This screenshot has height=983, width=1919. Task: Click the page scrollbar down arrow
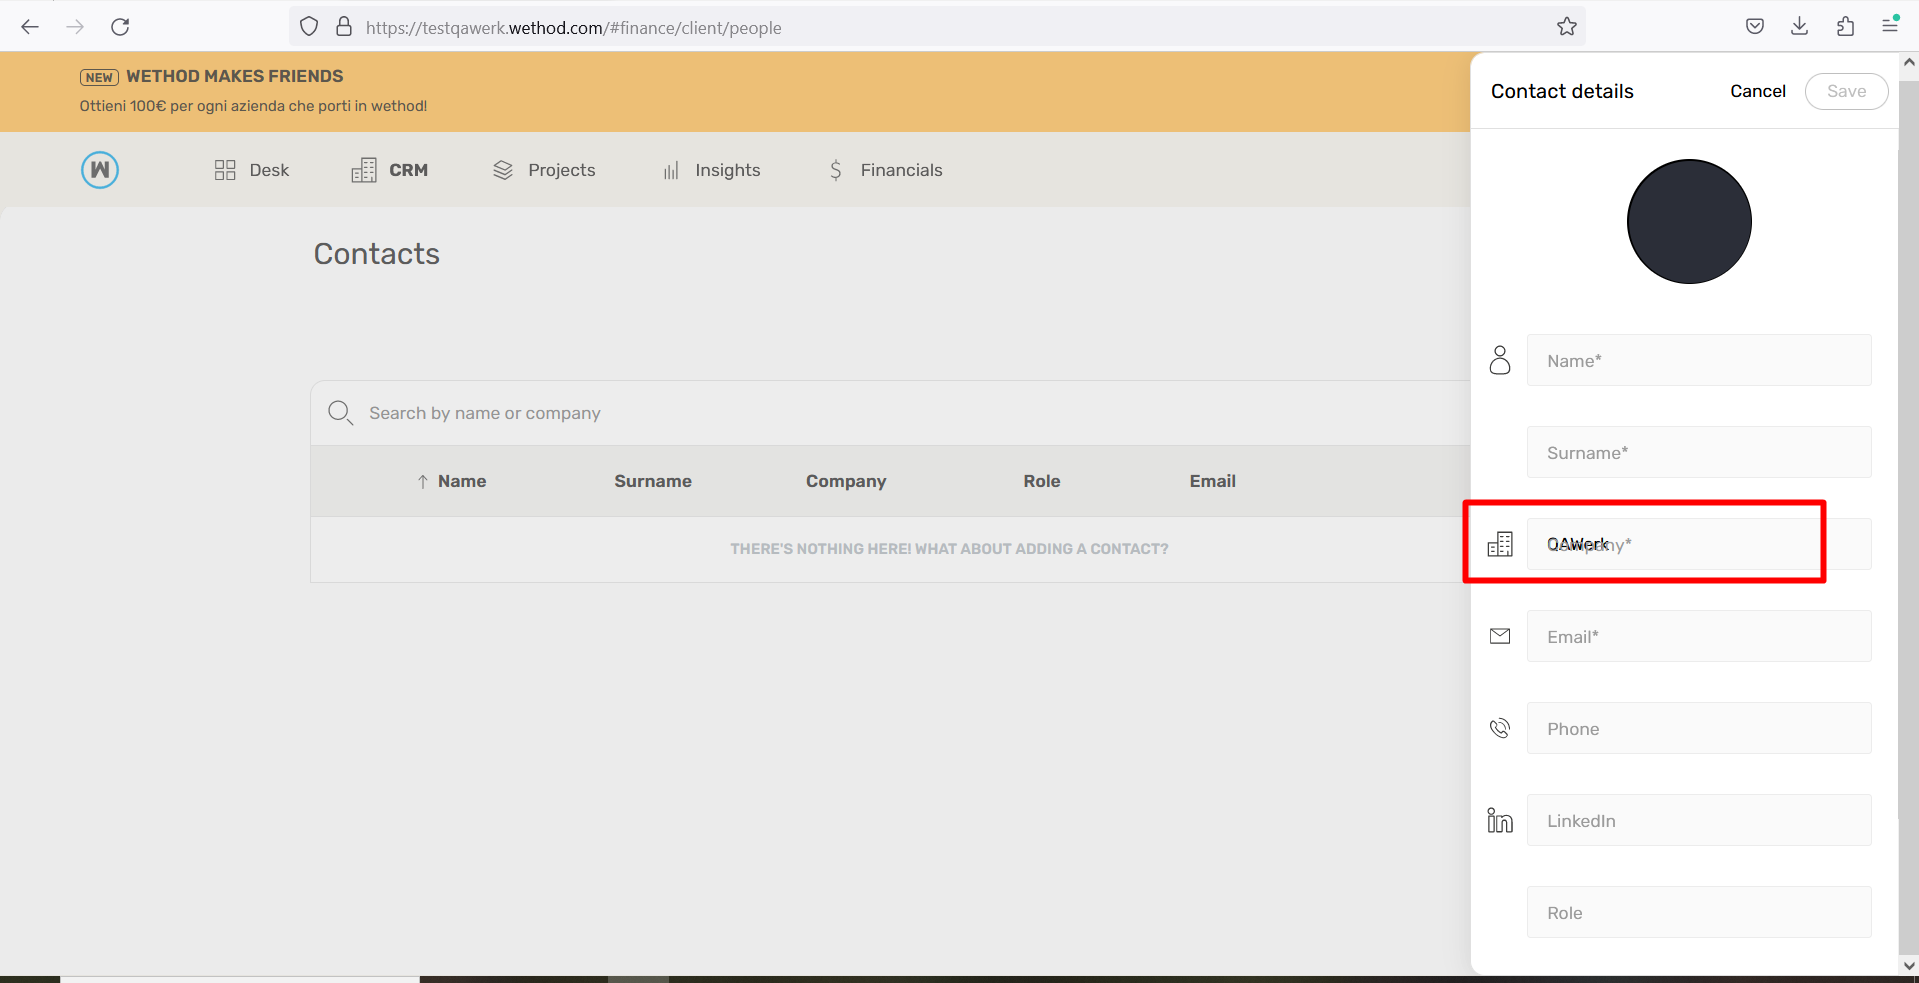pos(1909,966)
